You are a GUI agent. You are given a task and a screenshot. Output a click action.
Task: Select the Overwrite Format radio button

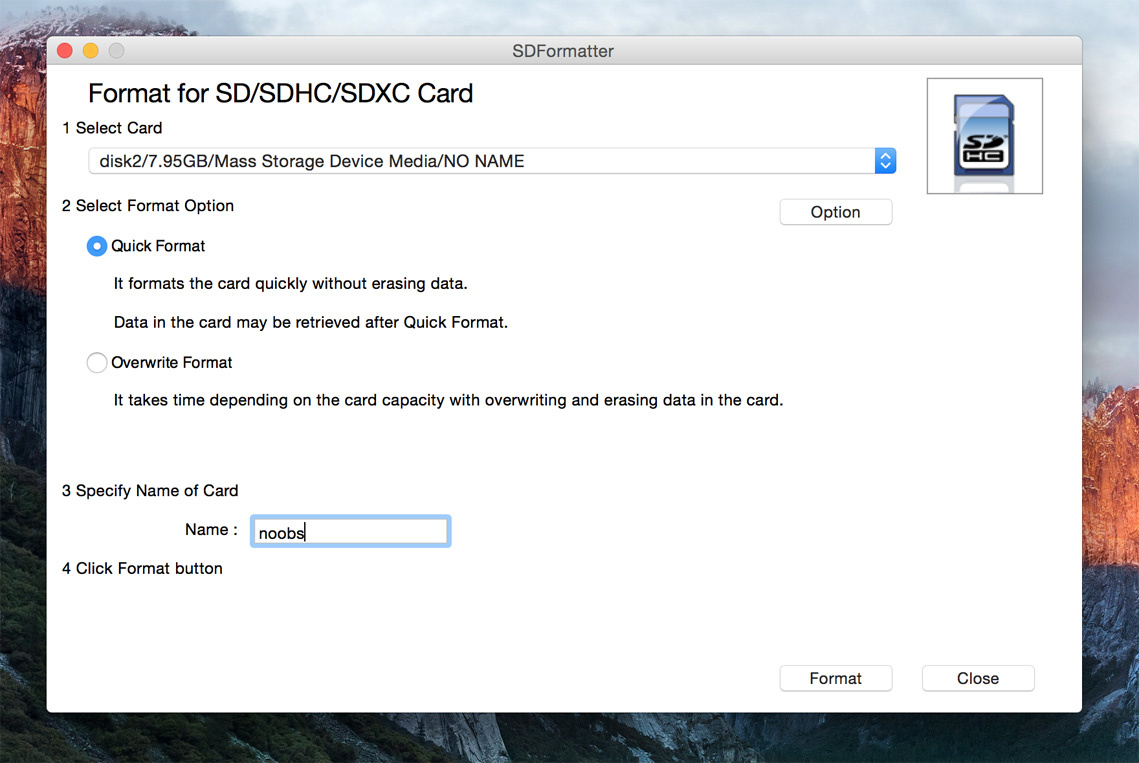[x=97, y=363]
